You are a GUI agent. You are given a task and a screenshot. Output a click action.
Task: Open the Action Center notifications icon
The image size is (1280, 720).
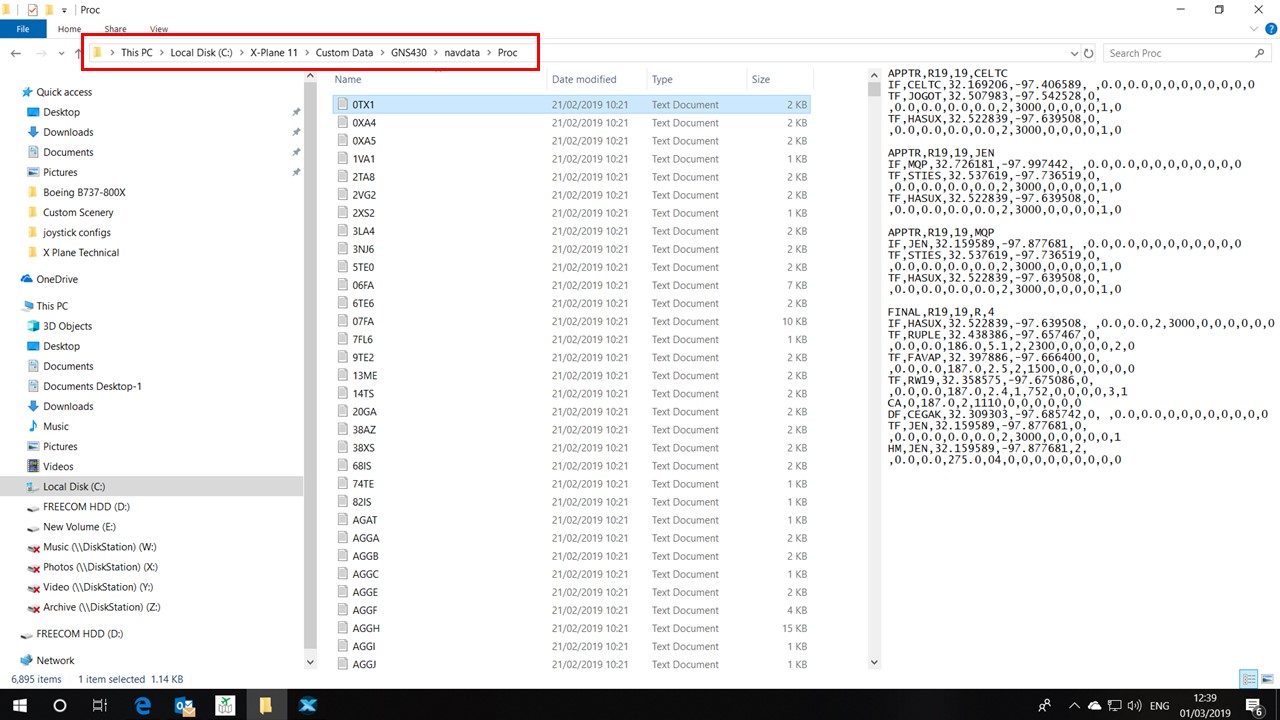pyautogui.click(x=1253, y=705)
